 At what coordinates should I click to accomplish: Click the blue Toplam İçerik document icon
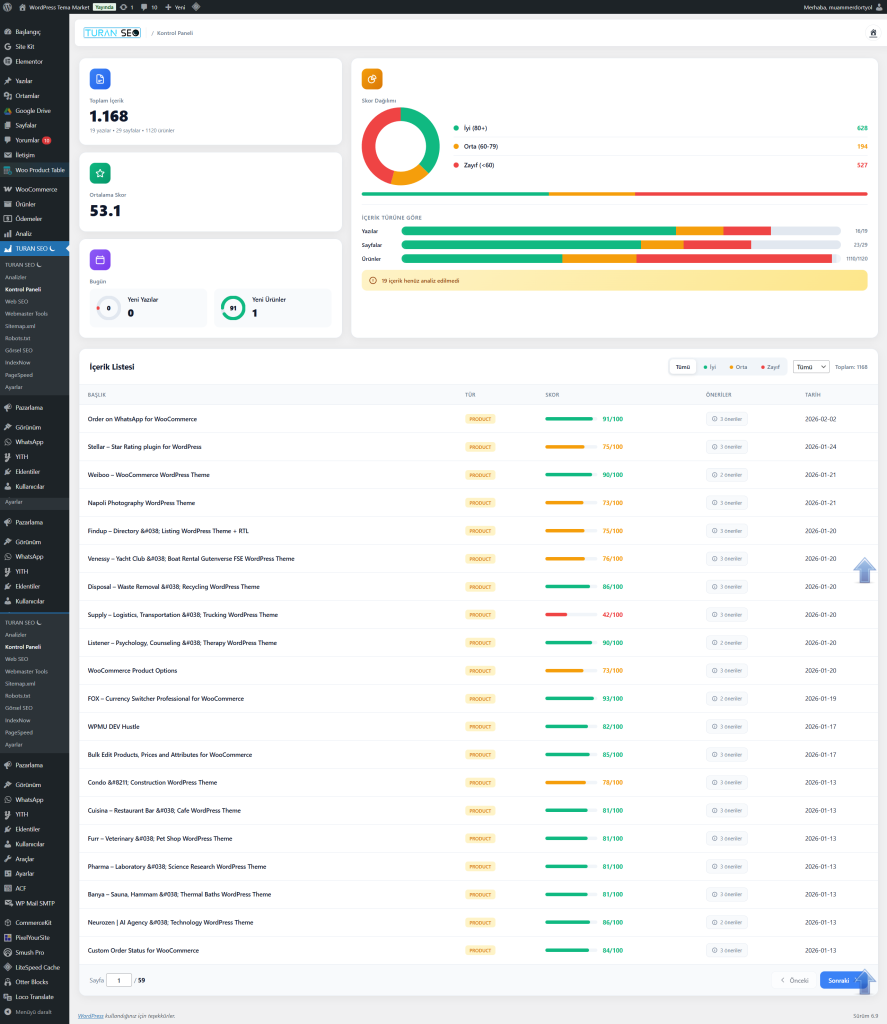100,79
